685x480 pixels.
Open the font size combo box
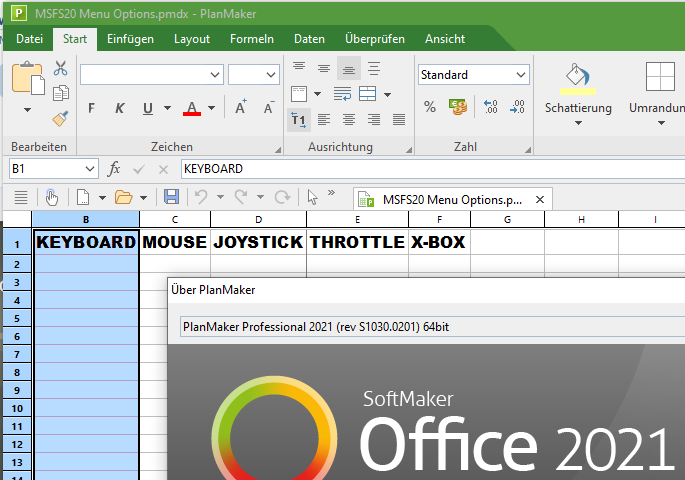point(254,75)
